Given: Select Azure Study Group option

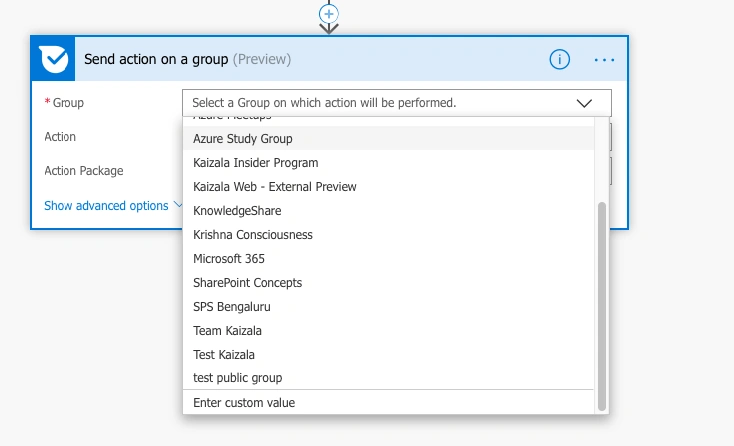Looking at the screenshot, I should [389, 139].
